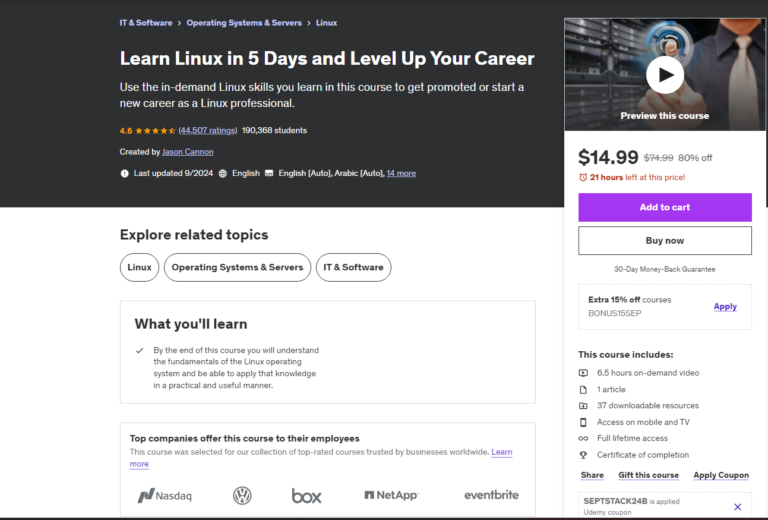The image size is (768, 520).
Task: Click the NetApp logo
Action: pos(391,495)
